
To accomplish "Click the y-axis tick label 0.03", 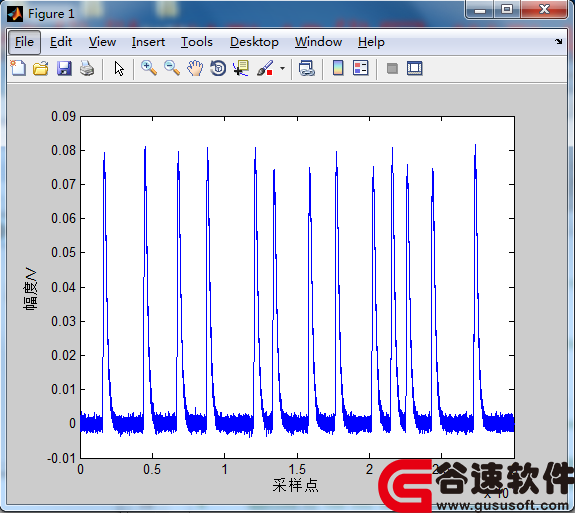I will 63,321.
